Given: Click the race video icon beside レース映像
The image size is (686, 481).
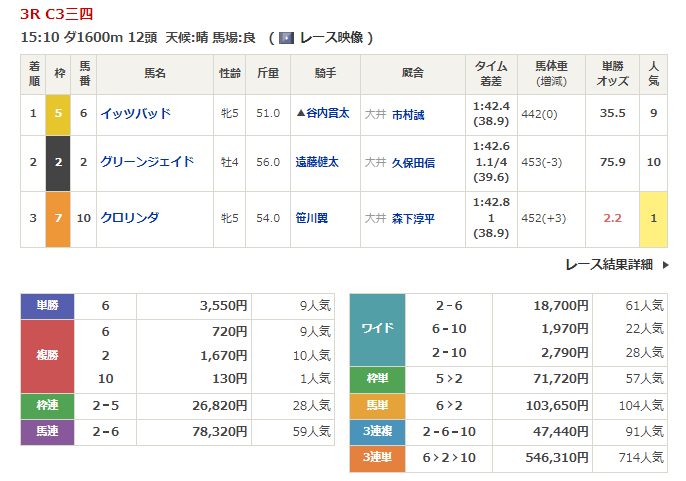Looking at the screenshot, I should pyautogui.click(x=286, y=38).
